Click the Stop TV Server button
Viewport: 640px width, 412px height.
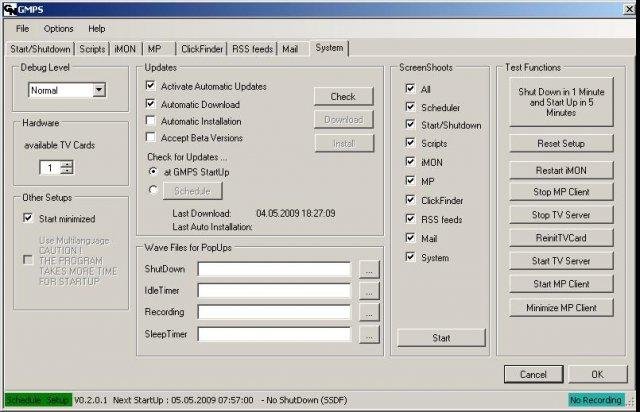(x=561, y=214)
